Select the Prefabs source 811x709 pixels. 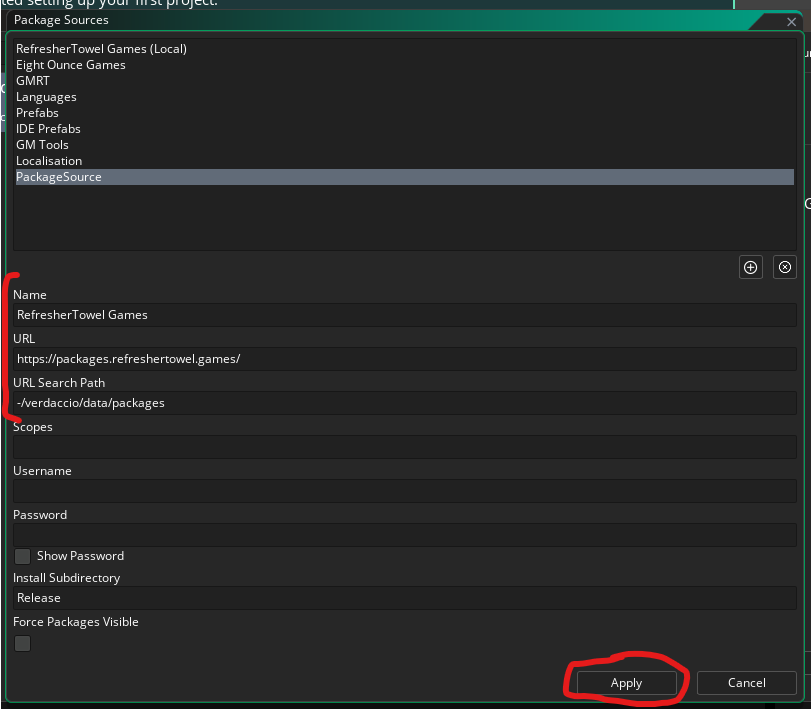click(x=404, y=113)
